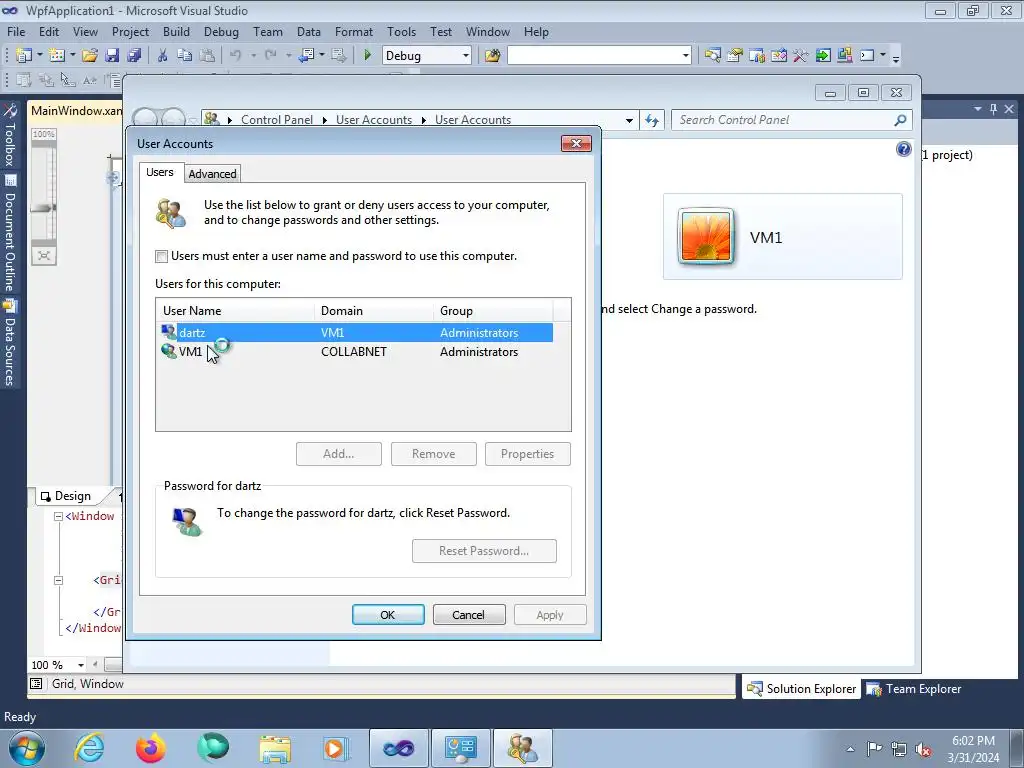Launch Firefox from the taskbar
Image resolution: width=1024 pixels, height=768 pixels.
[151, 748]
